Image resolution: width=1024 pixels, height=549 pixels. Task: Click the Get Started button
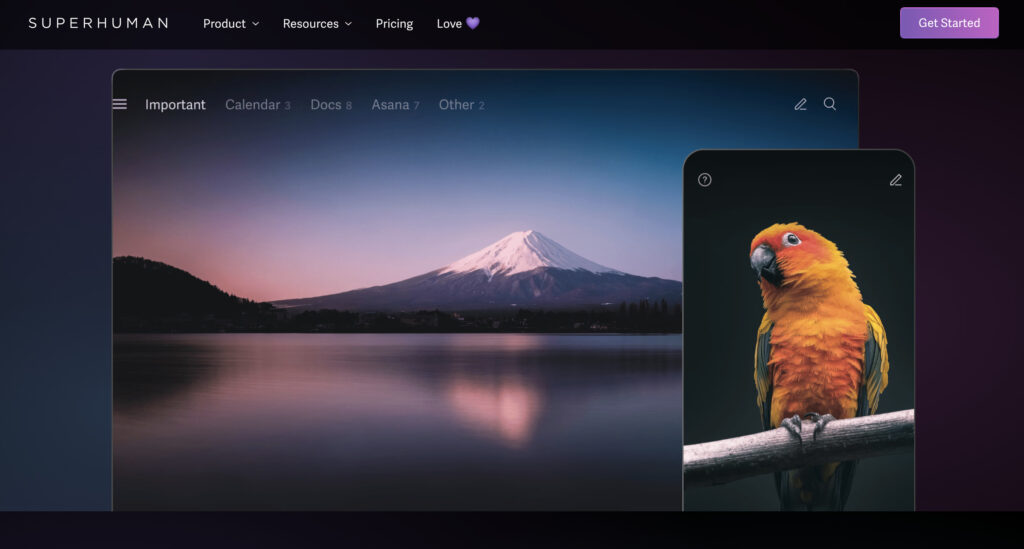coord(949,23)
